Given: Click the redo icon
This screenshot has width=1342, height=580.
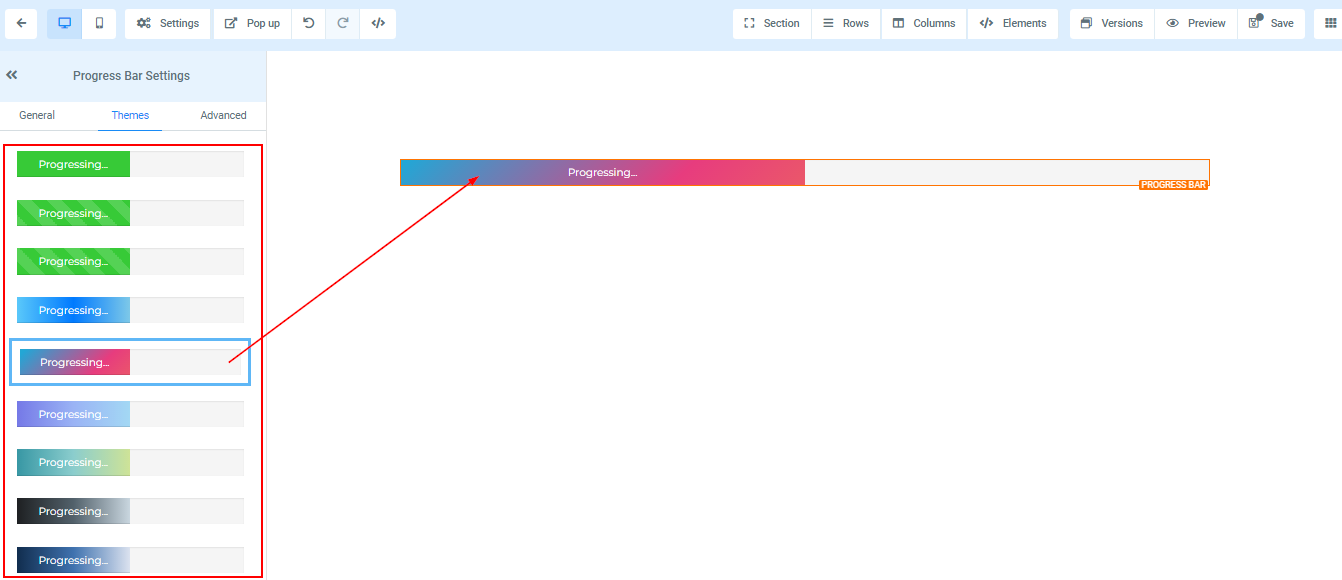Looking at the screenshot, I should pyautogui.click(x=343, y=23).
